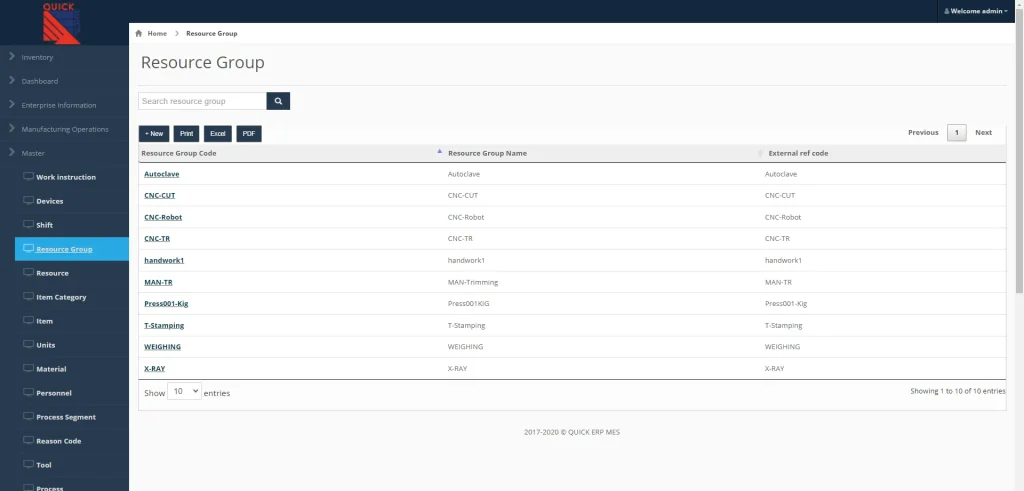This screenshot has width=1024, height=491.
Task: Click the monitor icon beside Resource Group
Action: click(x=28, y=248)
